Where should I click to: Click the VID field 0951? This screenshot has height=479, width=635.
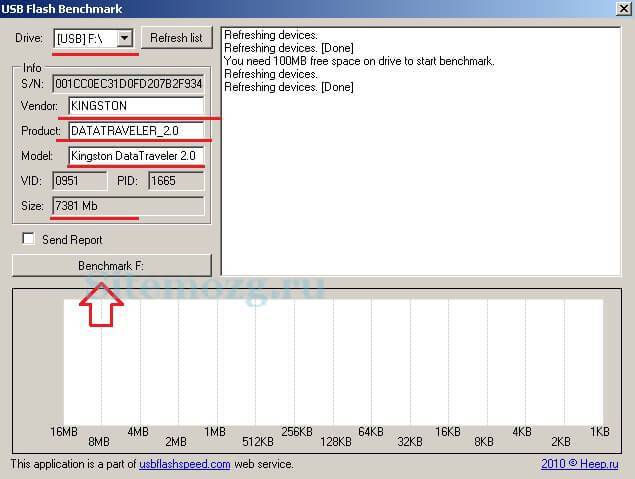tap(80, 181)
